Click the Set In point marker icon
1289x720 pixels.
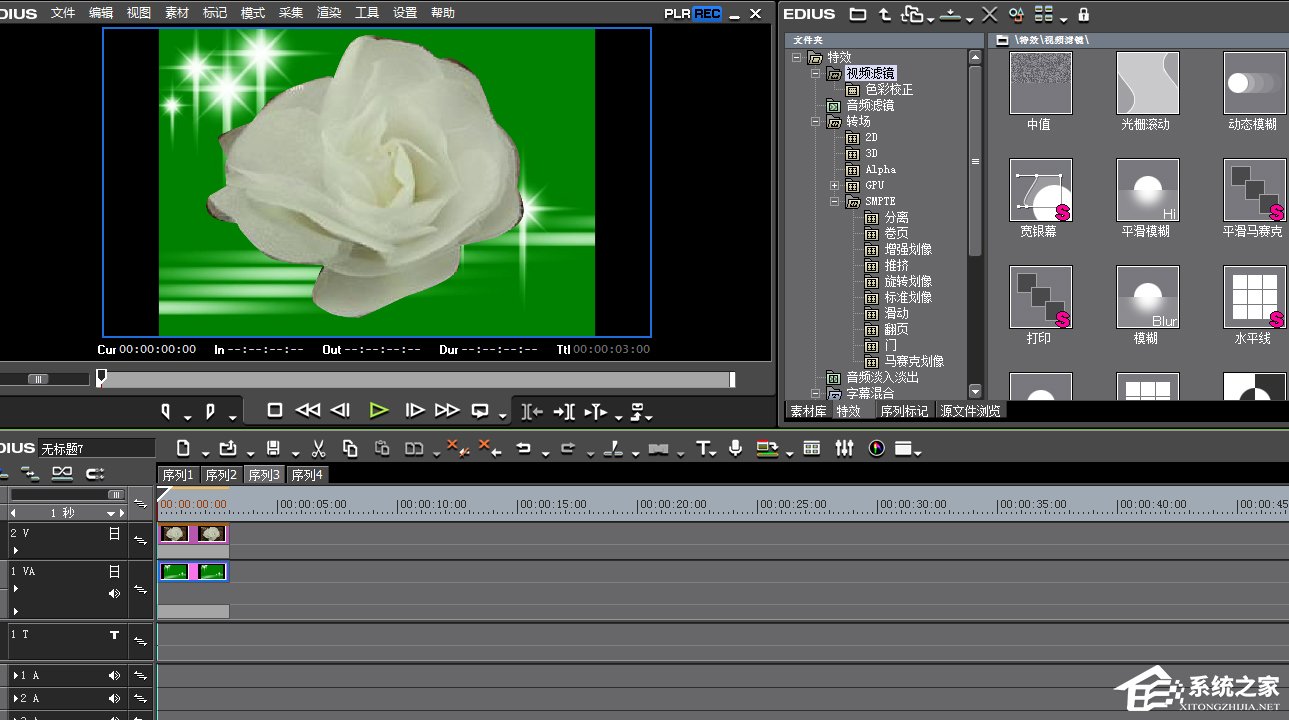point(166,411)
